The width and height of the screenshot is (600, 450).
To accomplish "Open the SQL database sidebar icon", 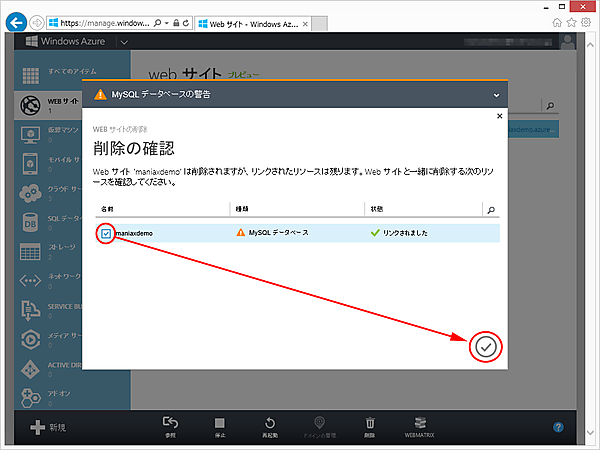I will pyautogui.click(x=30, y=220).
